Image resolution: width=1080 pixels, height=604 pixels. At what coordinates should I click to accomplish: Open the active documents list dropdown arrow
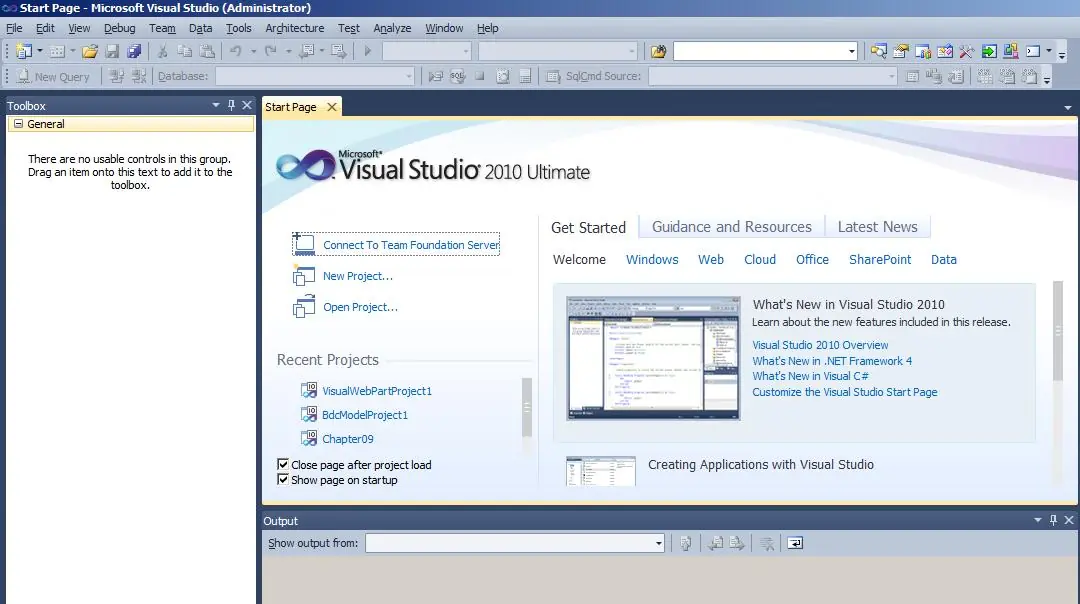coord(1068,107)
